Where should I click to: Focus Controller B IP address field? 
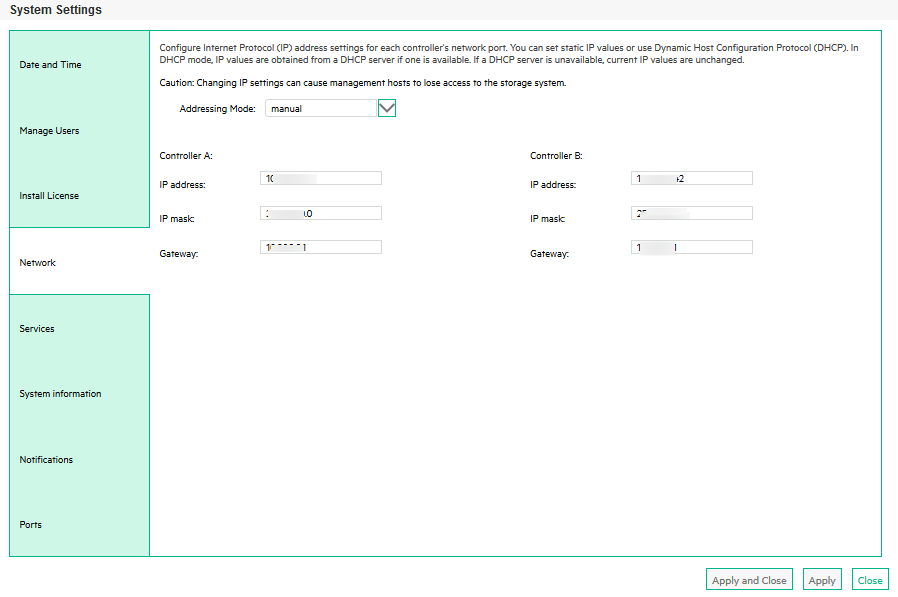(x=692, y=178)
